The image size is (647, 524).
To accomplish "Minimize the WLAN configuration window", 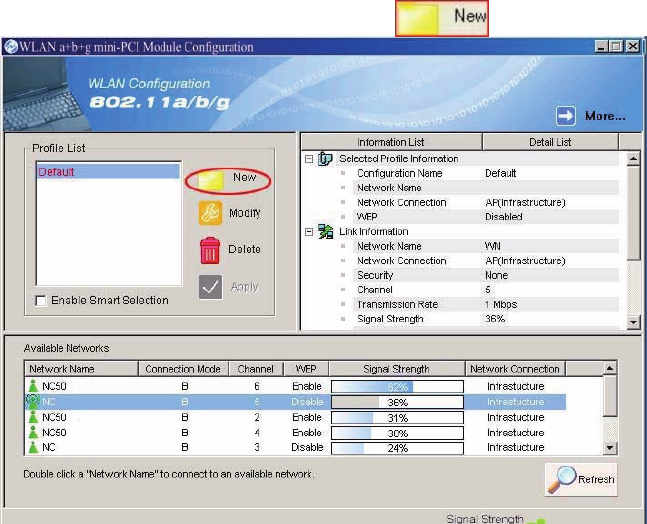I will [x=601, y=47].
